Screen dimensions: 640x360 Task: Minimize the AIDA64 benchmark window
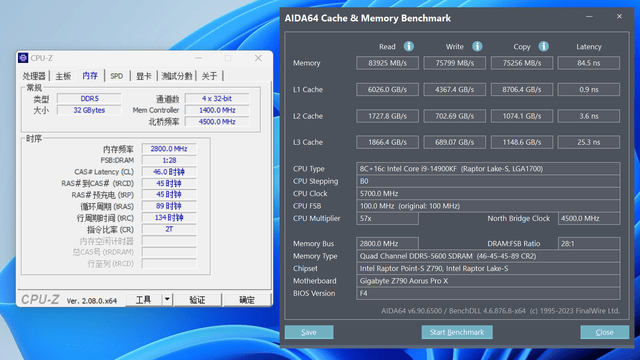click(589, 17)
